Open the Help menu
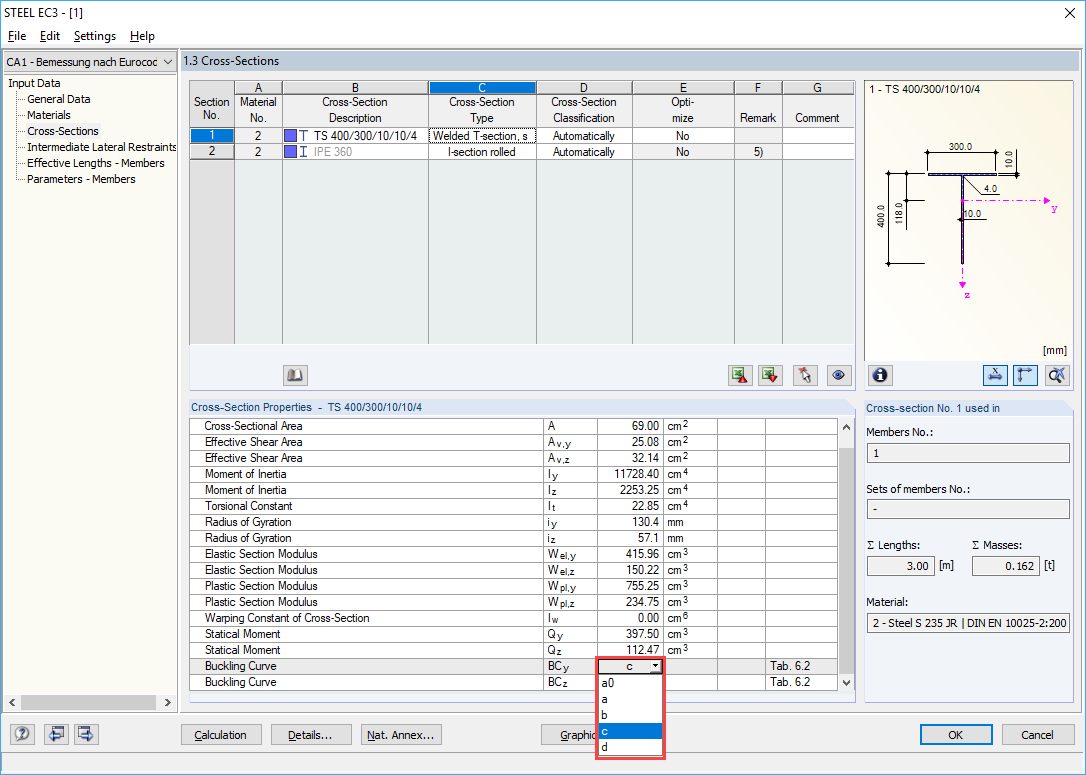 [x=142, y=36]
